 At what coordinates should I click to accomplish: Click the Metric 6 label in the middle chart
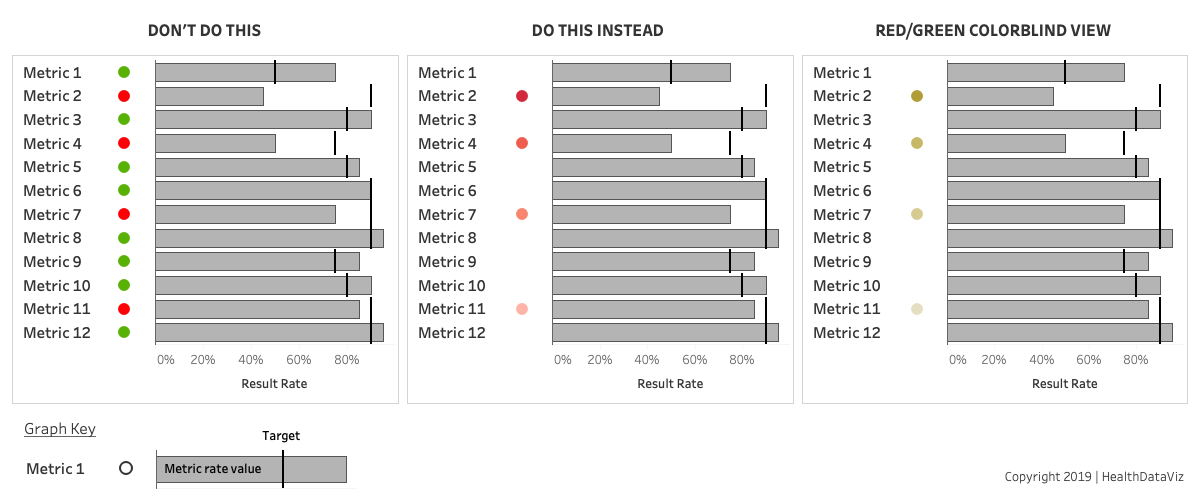tap(447, 190)
